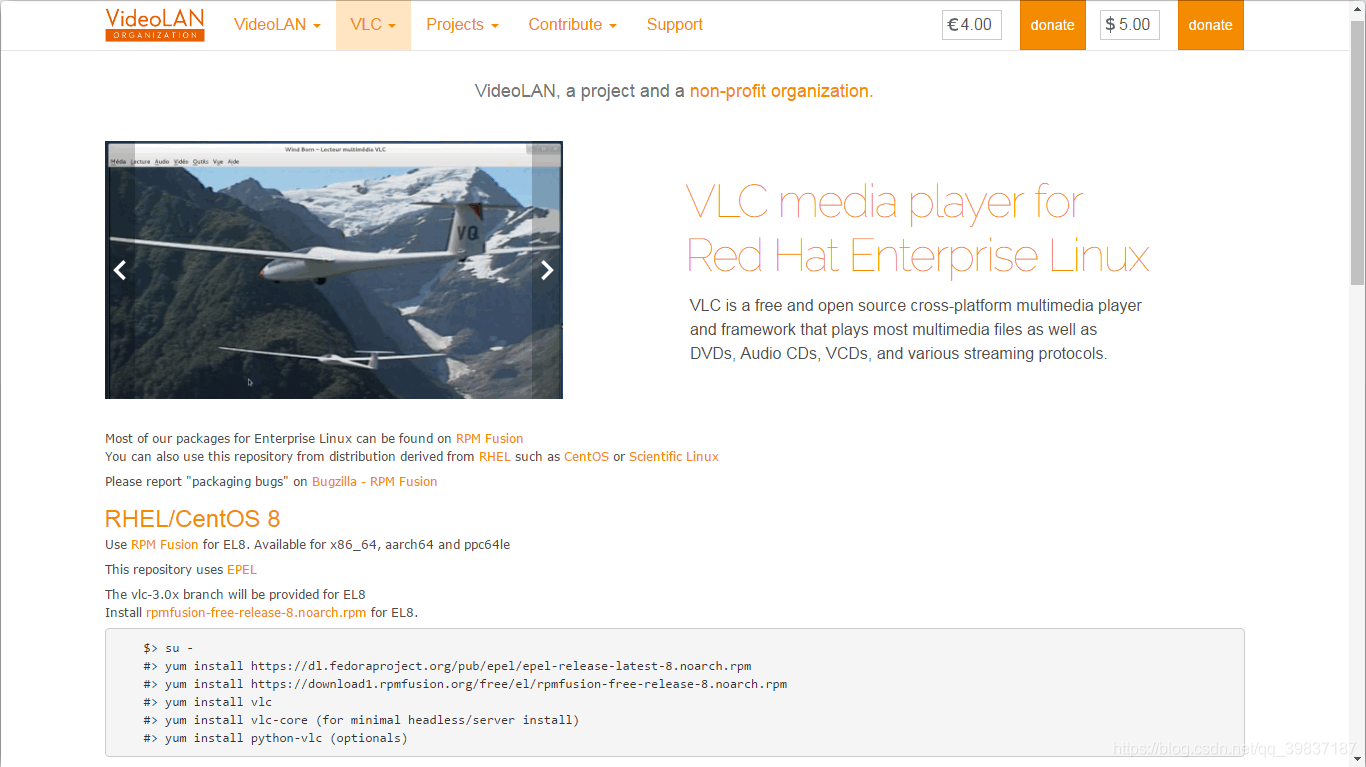This screenshot has width=1366, height=767.
Task: Click donate button next to euro amount
Action: (x=1052, y=25)
